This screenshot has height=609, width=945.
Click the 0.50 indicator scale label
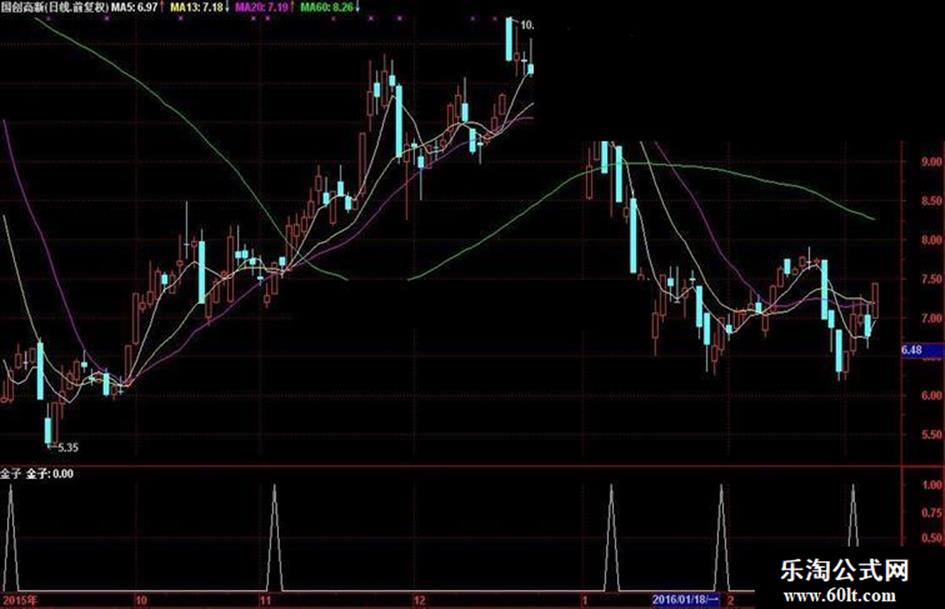pos(932,538)
